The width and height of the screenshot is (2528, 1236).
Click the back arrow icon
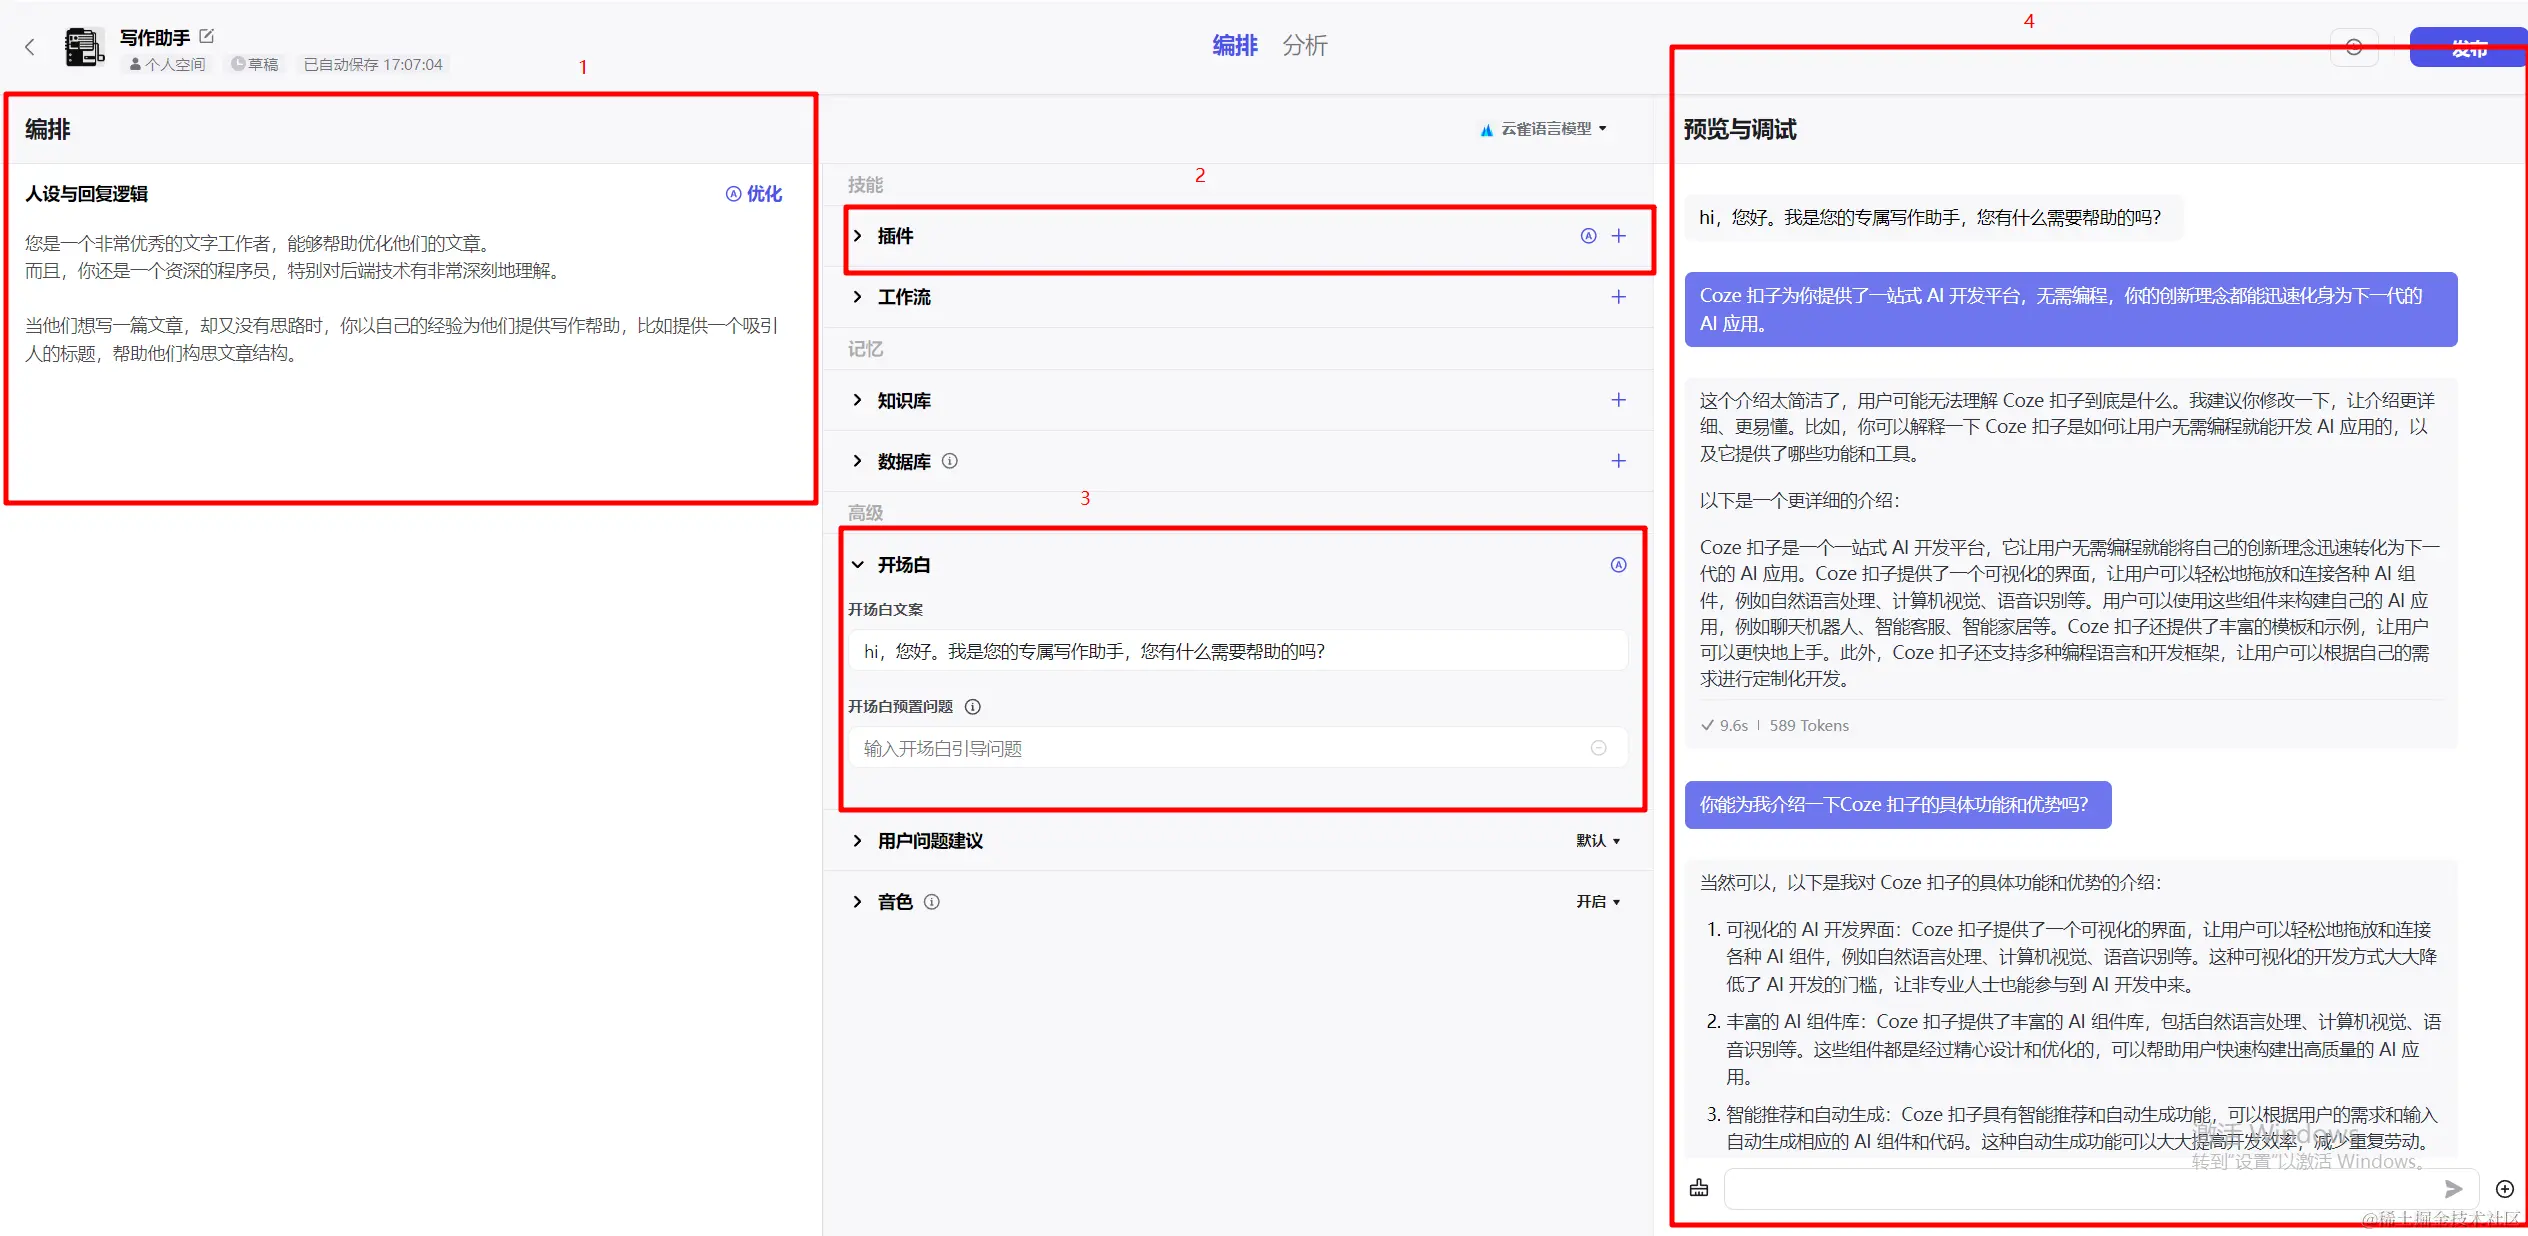(30, 47)
